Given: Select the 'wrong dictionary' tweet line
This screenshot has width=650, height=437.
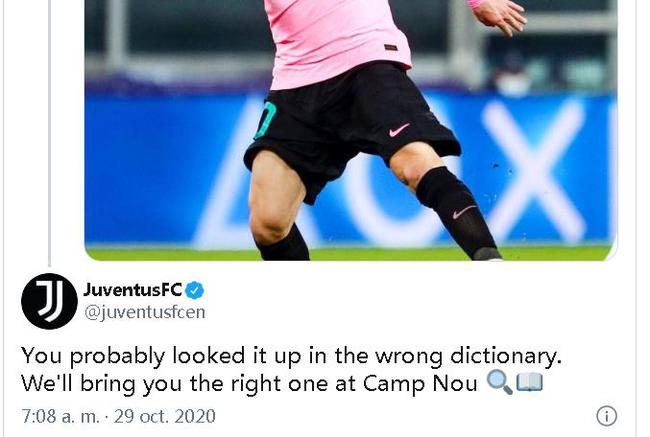Looking at the screenshot, I should click(x=291, y=356).
